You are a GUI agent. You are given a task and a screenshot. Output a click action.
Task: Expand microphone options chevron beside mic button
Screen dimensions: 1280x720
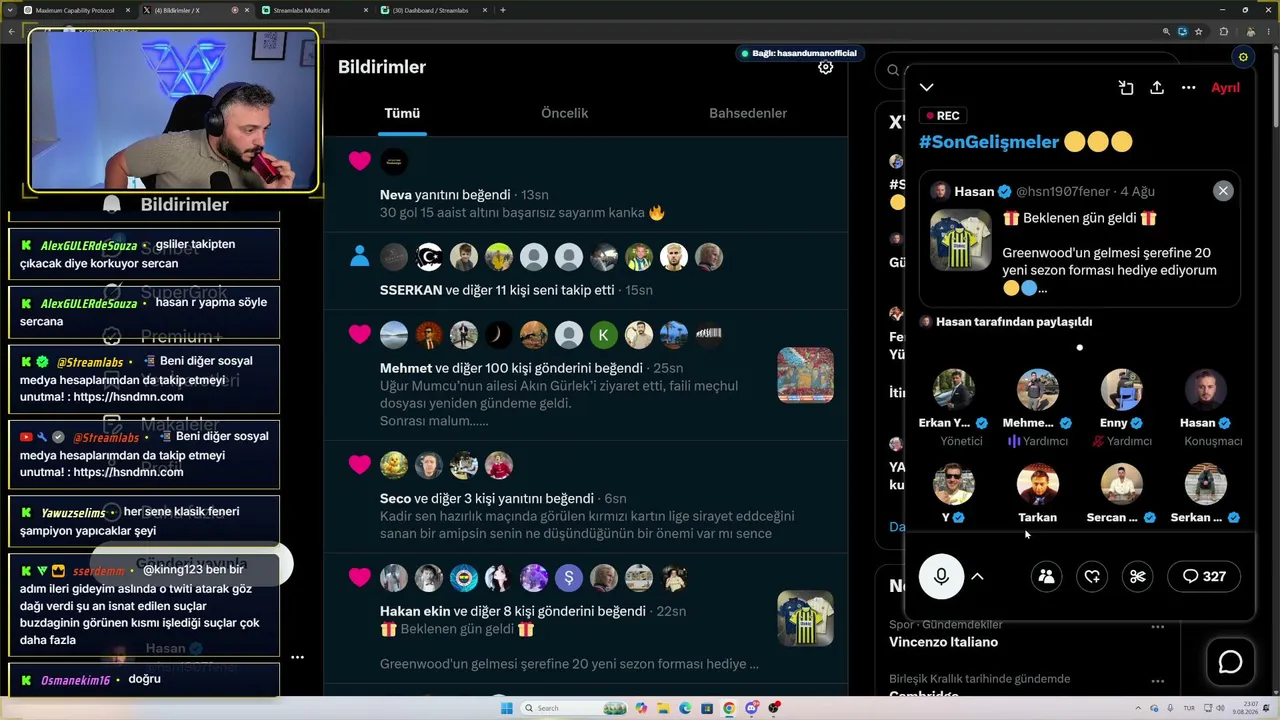978,576
